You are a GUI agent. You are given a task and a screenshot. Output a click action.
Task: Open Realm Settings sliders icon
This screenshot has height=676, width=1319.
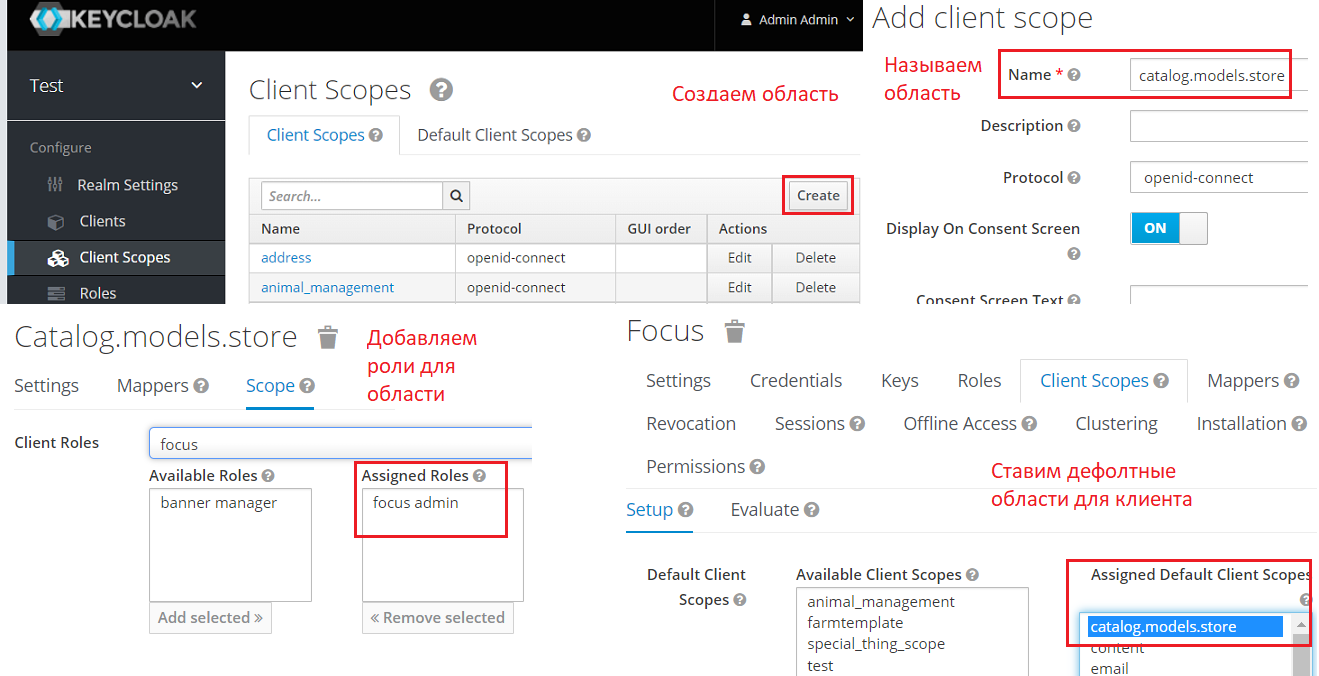pos(55,185)
